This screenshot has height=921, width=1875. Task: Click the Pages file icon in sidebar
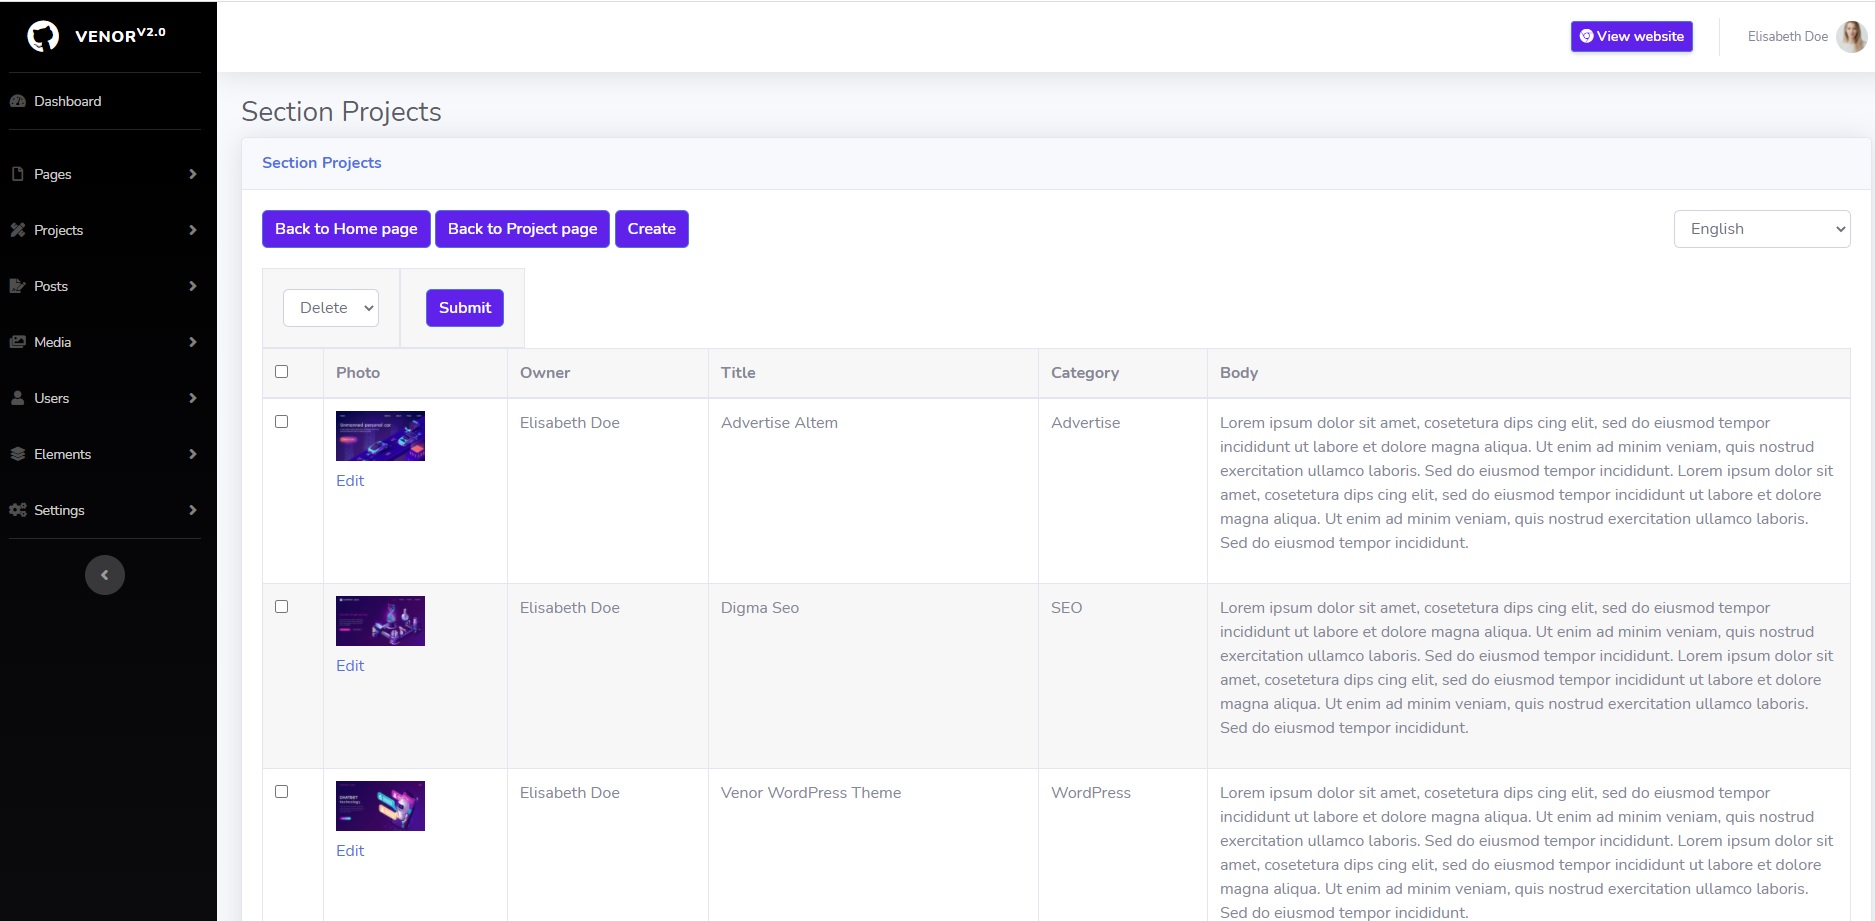[x=18, y=174]
